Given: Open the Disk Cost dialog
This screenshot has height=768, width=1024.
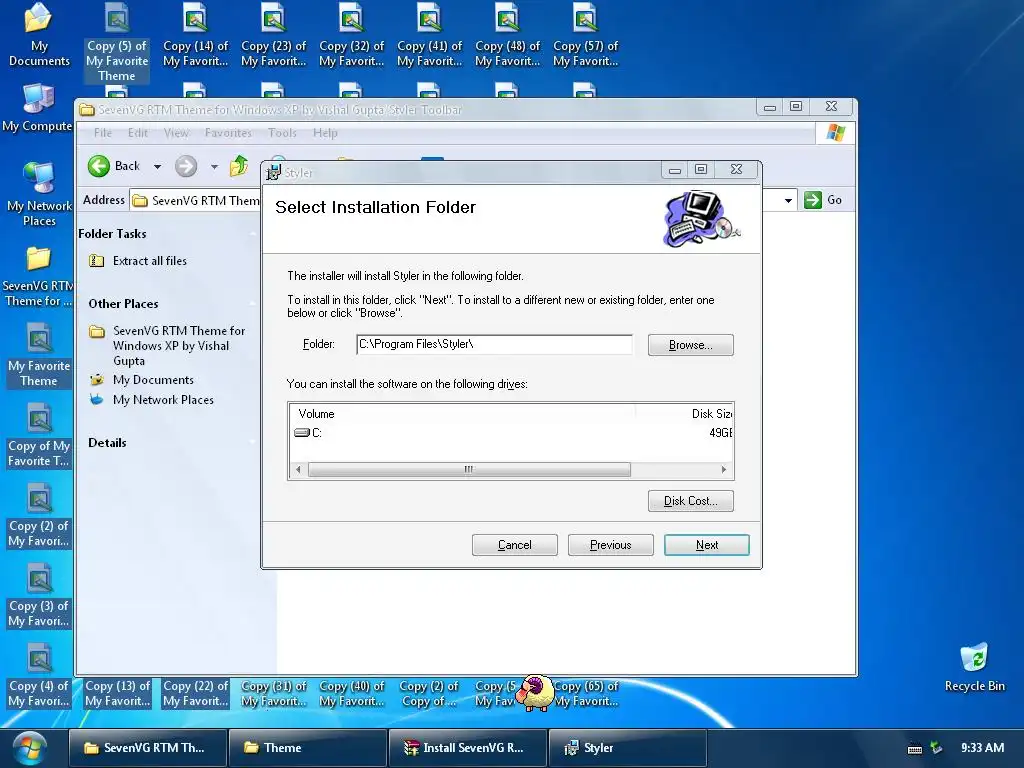Looking at the screenshot, I should click(x=690, y=501).
